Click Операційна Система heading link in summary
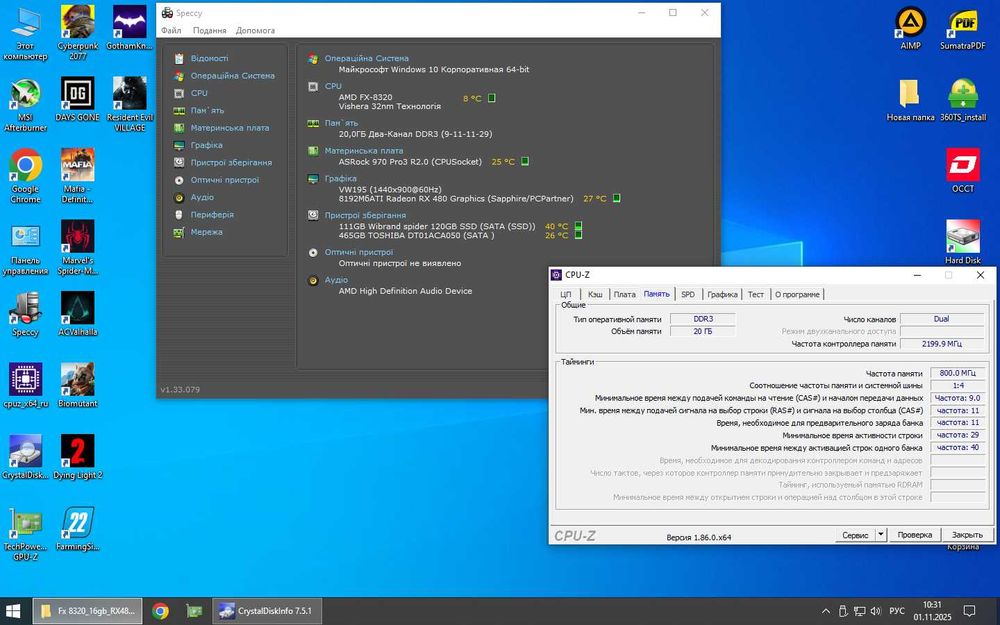 [x=367, y=58]
